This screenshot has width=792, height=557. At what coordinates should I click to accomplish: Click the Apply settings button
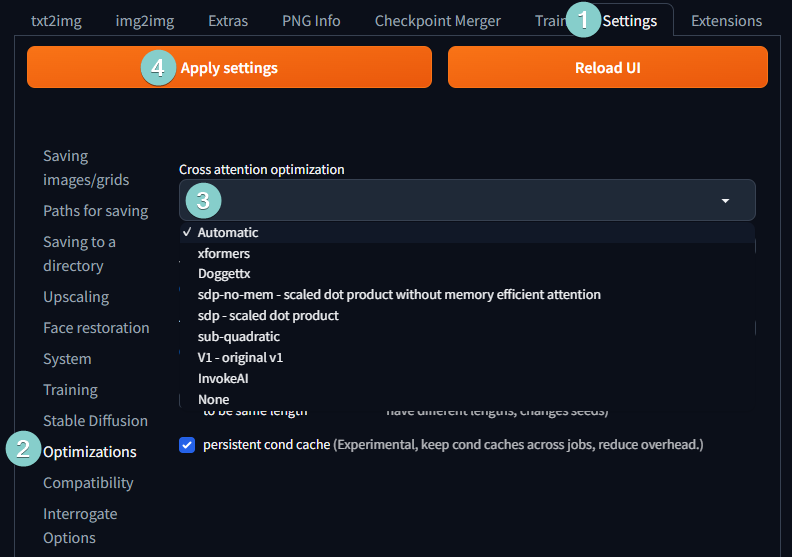229,68
